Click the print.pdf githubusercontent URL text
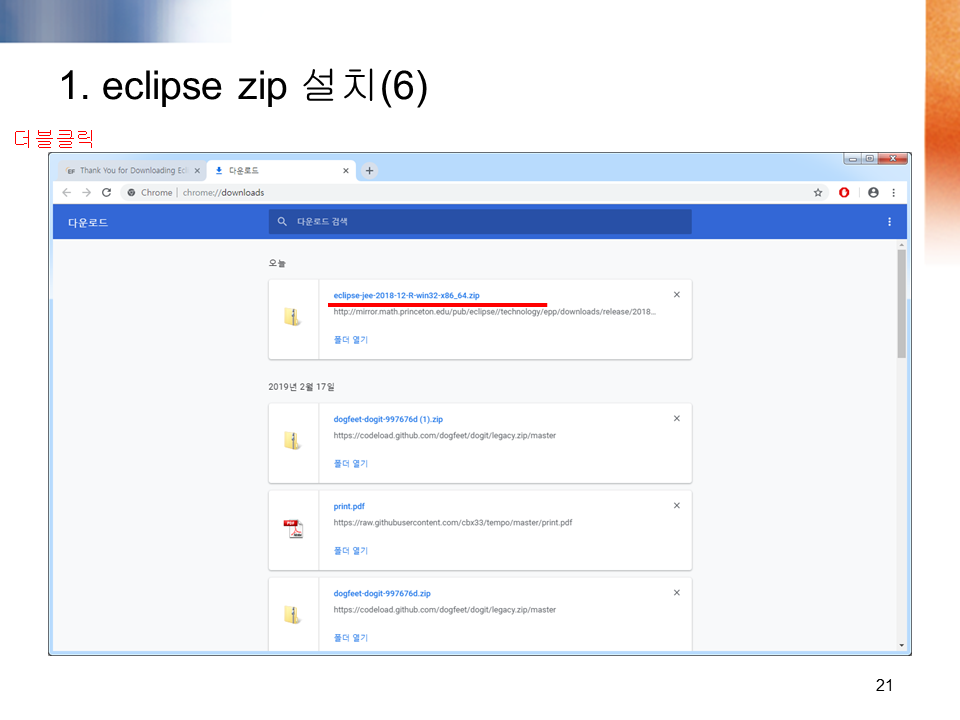This screenshot has width=960, height=720. (x=452, y=522)
